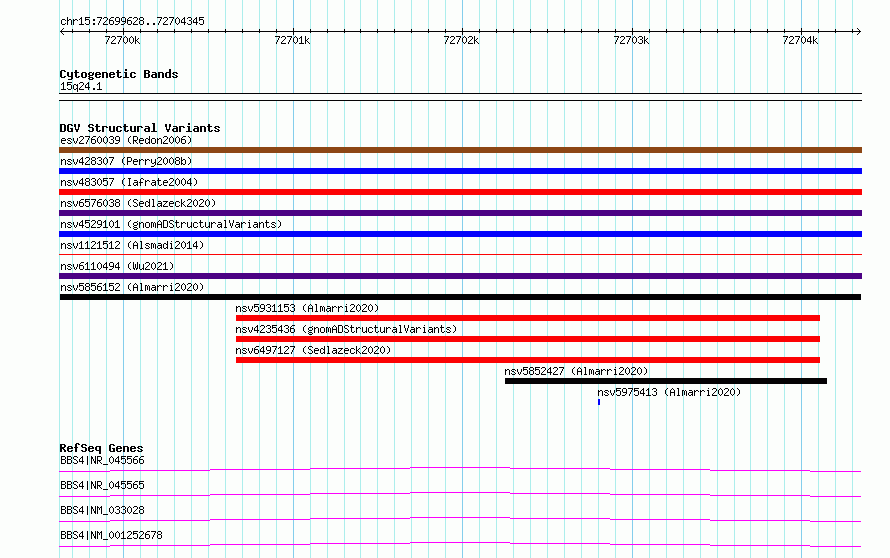
Task: Click the red nsv483057 variant bar
Action: [460, 192]
